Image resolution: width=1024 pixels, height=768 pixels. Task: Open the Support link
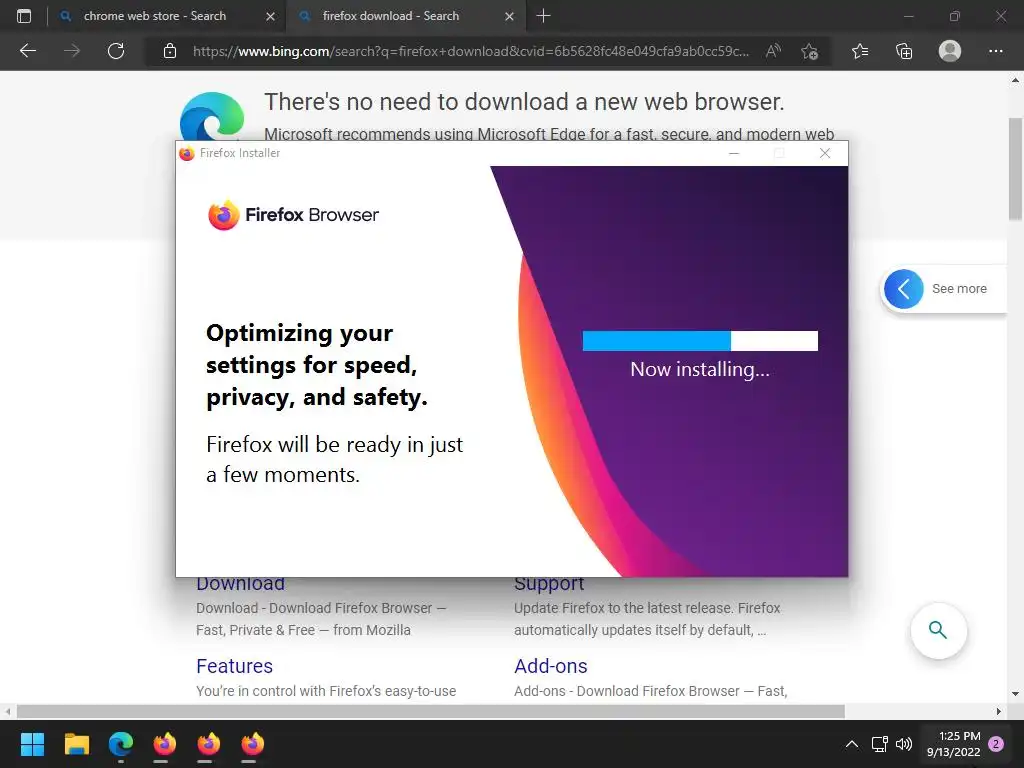coord(549,583)
